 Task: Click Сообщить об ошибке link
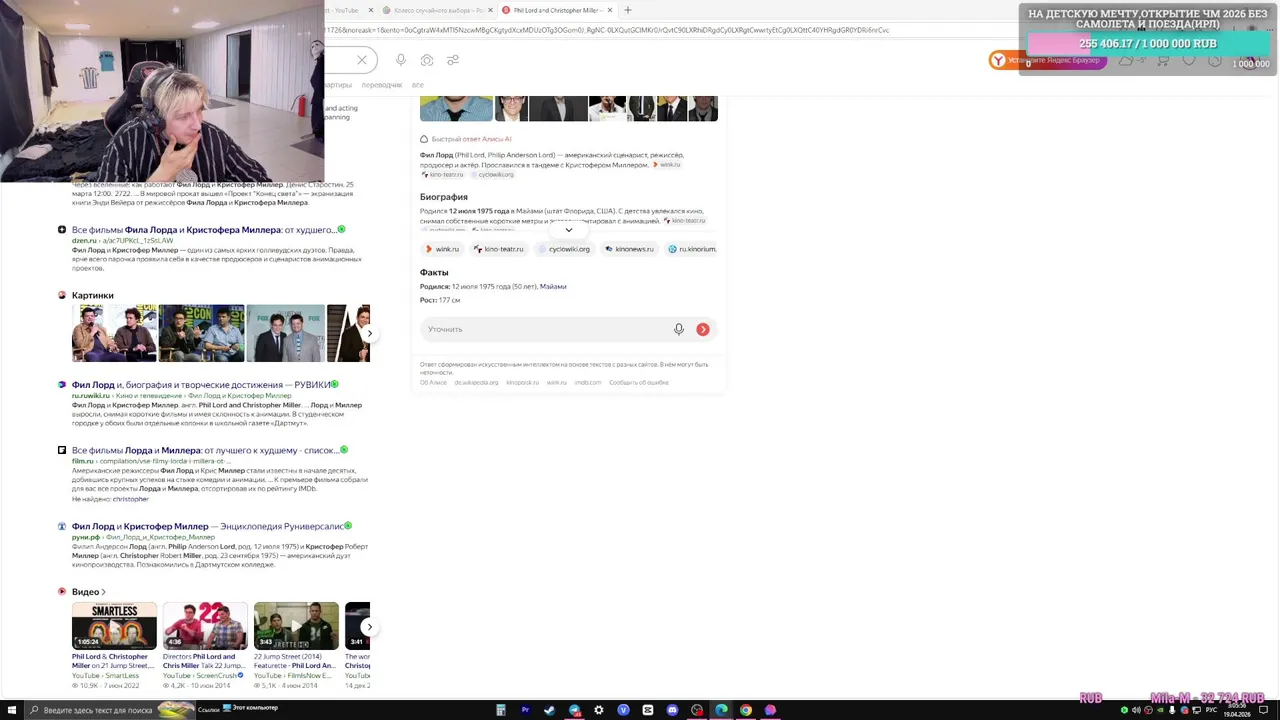(x=638, y=383)
